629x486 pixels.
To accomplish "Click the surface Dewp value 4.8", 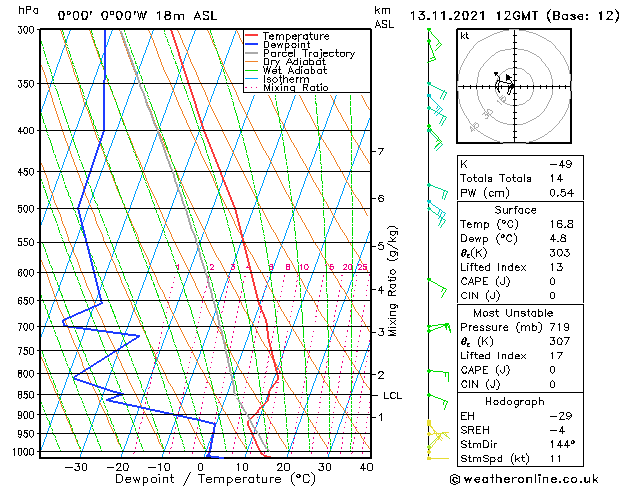I will pyautogui.click(x=558, y=239).
